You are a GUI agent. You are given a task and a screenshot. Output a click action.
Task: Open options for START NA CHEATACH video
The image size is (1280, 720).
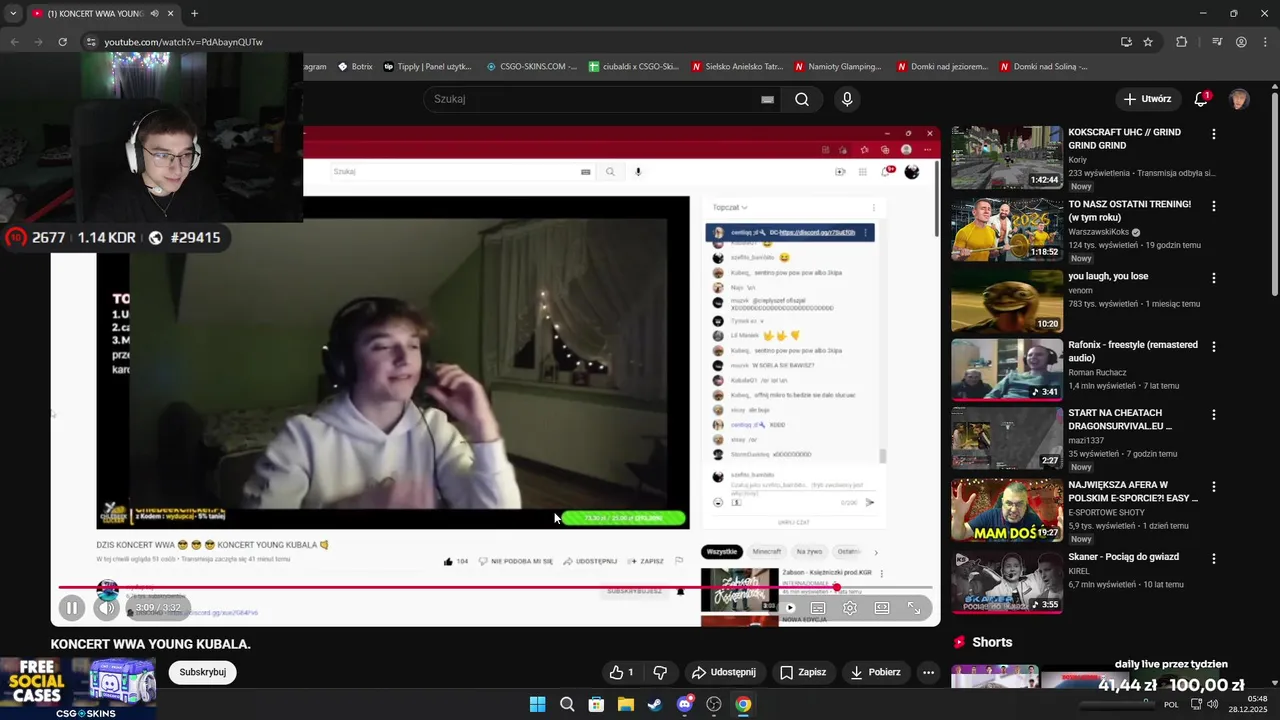(1214, 415)
